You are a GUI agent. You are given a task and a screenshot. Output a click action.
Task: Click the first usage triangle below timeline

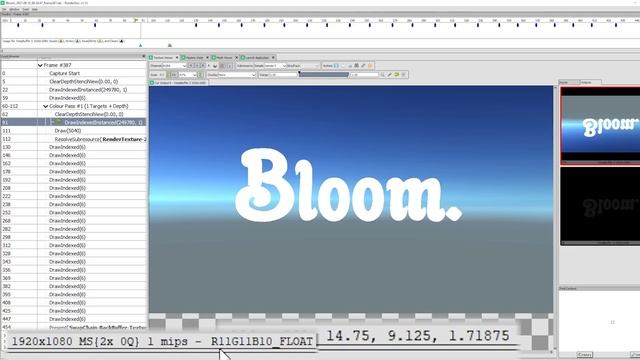[140, 45]
